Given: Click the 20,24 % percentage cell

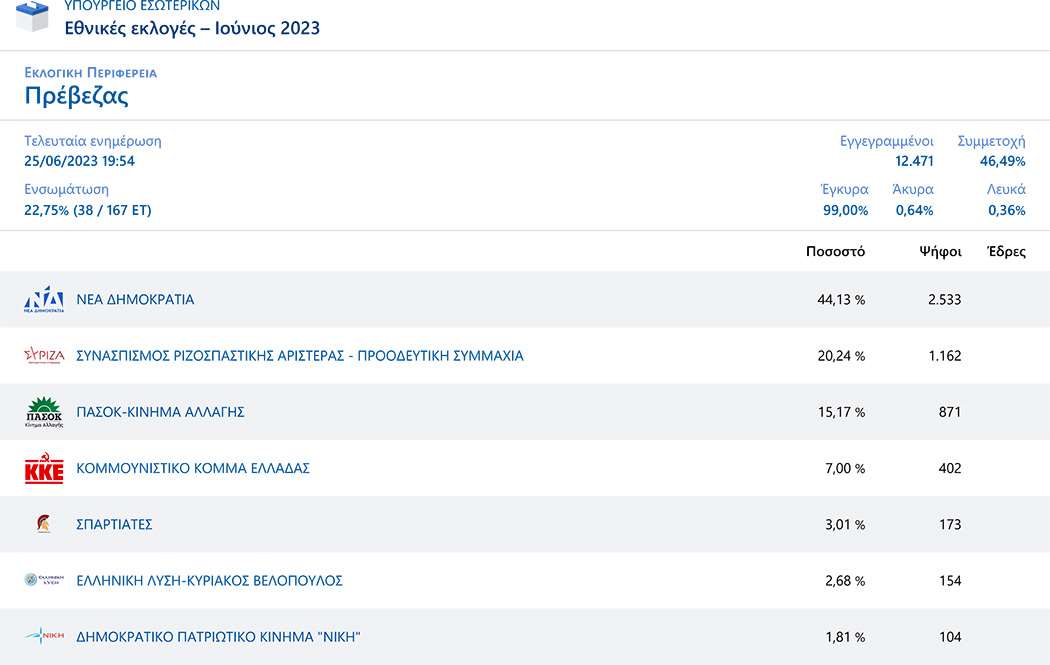Looking at the screenshot, I should tap(841, 356).
